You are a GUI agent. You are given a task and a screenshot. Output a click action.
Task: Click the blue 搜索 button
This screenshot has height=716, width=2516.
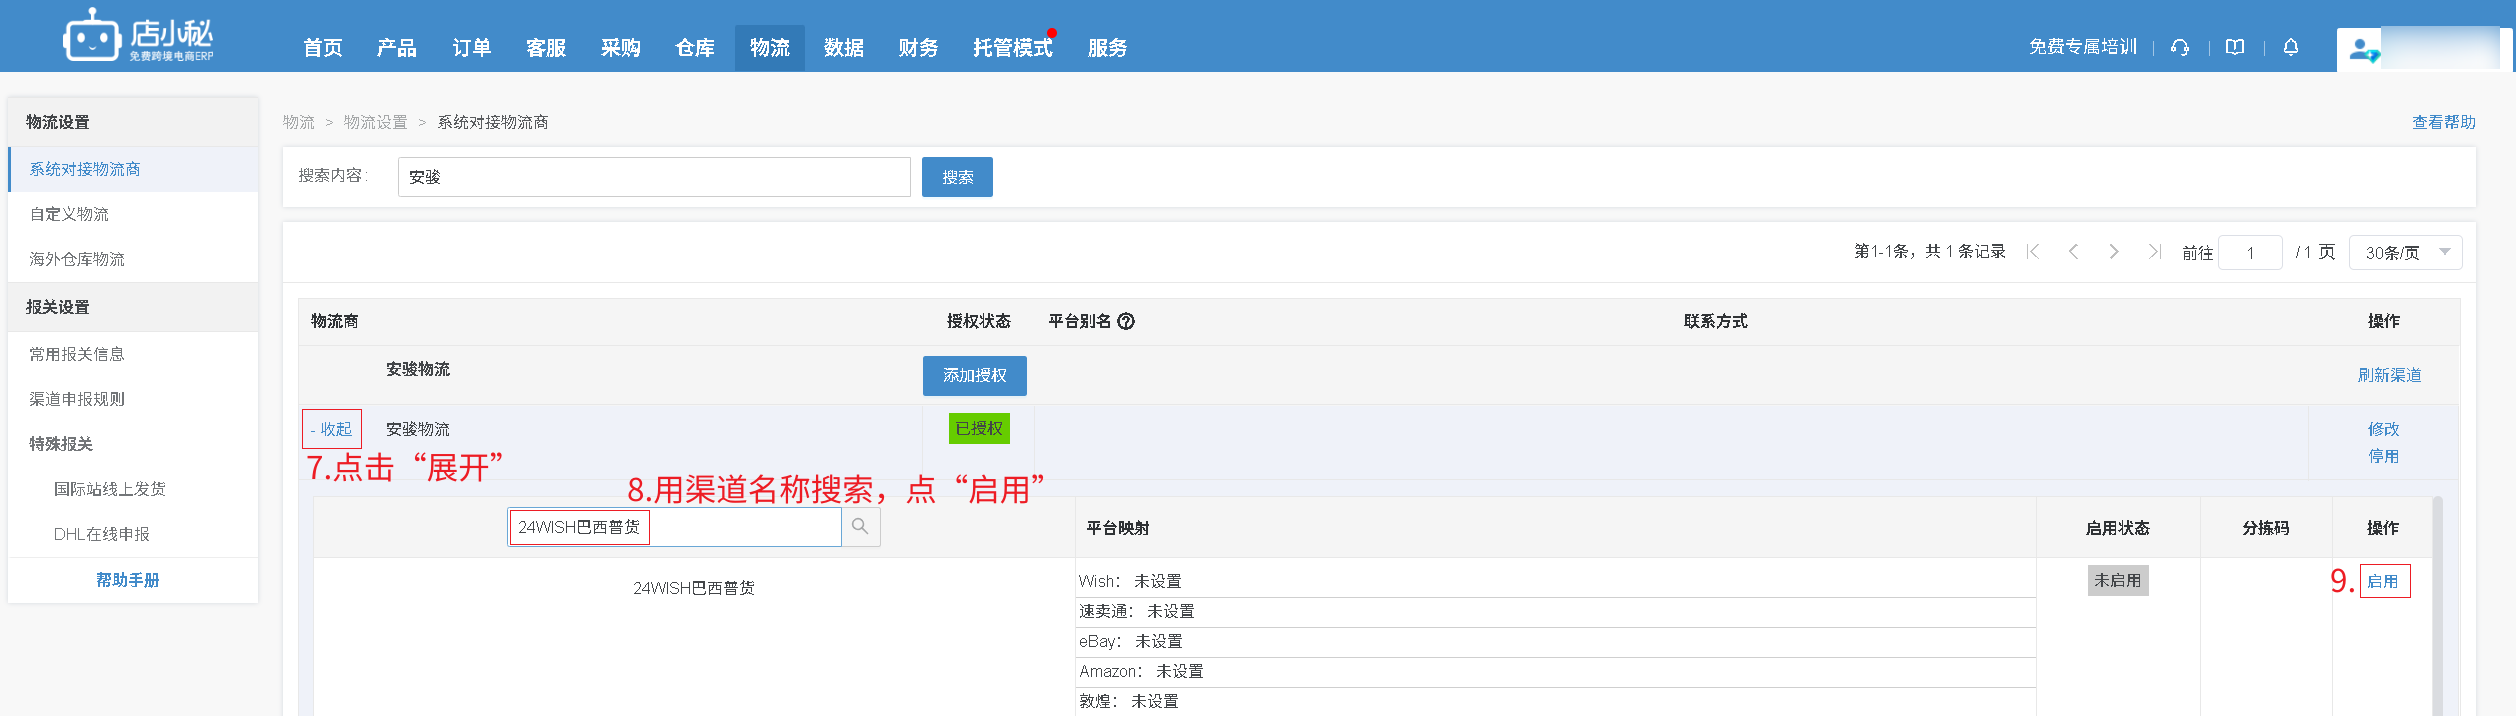[x=957, y=177]
